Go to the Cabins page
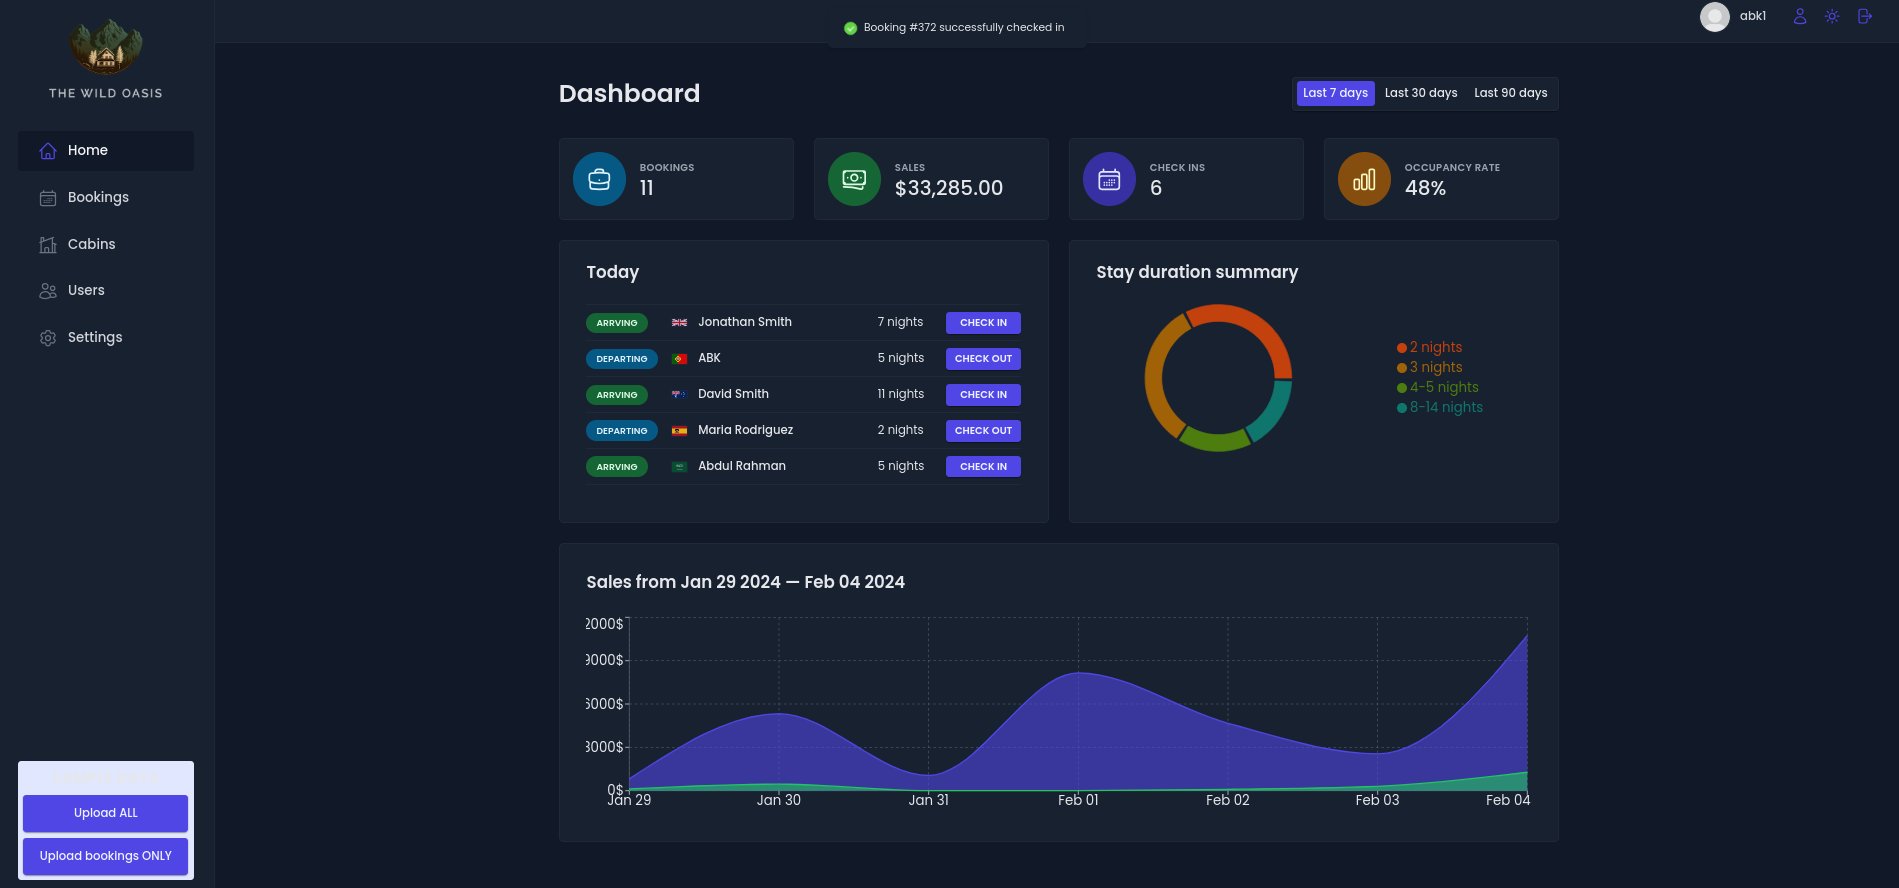Viewport: 1899px width, 888px height. (106, 245)
